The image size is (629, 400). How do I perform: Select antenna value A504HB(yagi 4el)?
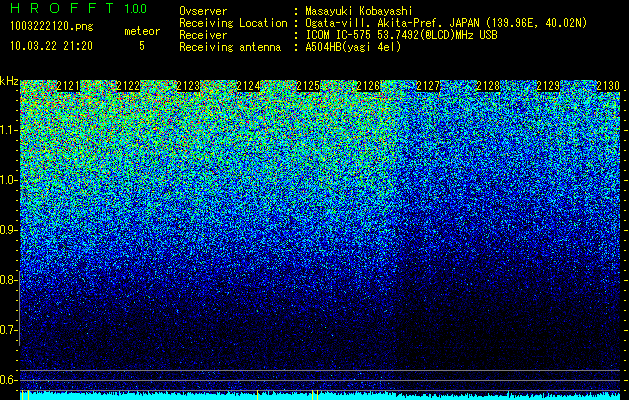pos(353,47)
